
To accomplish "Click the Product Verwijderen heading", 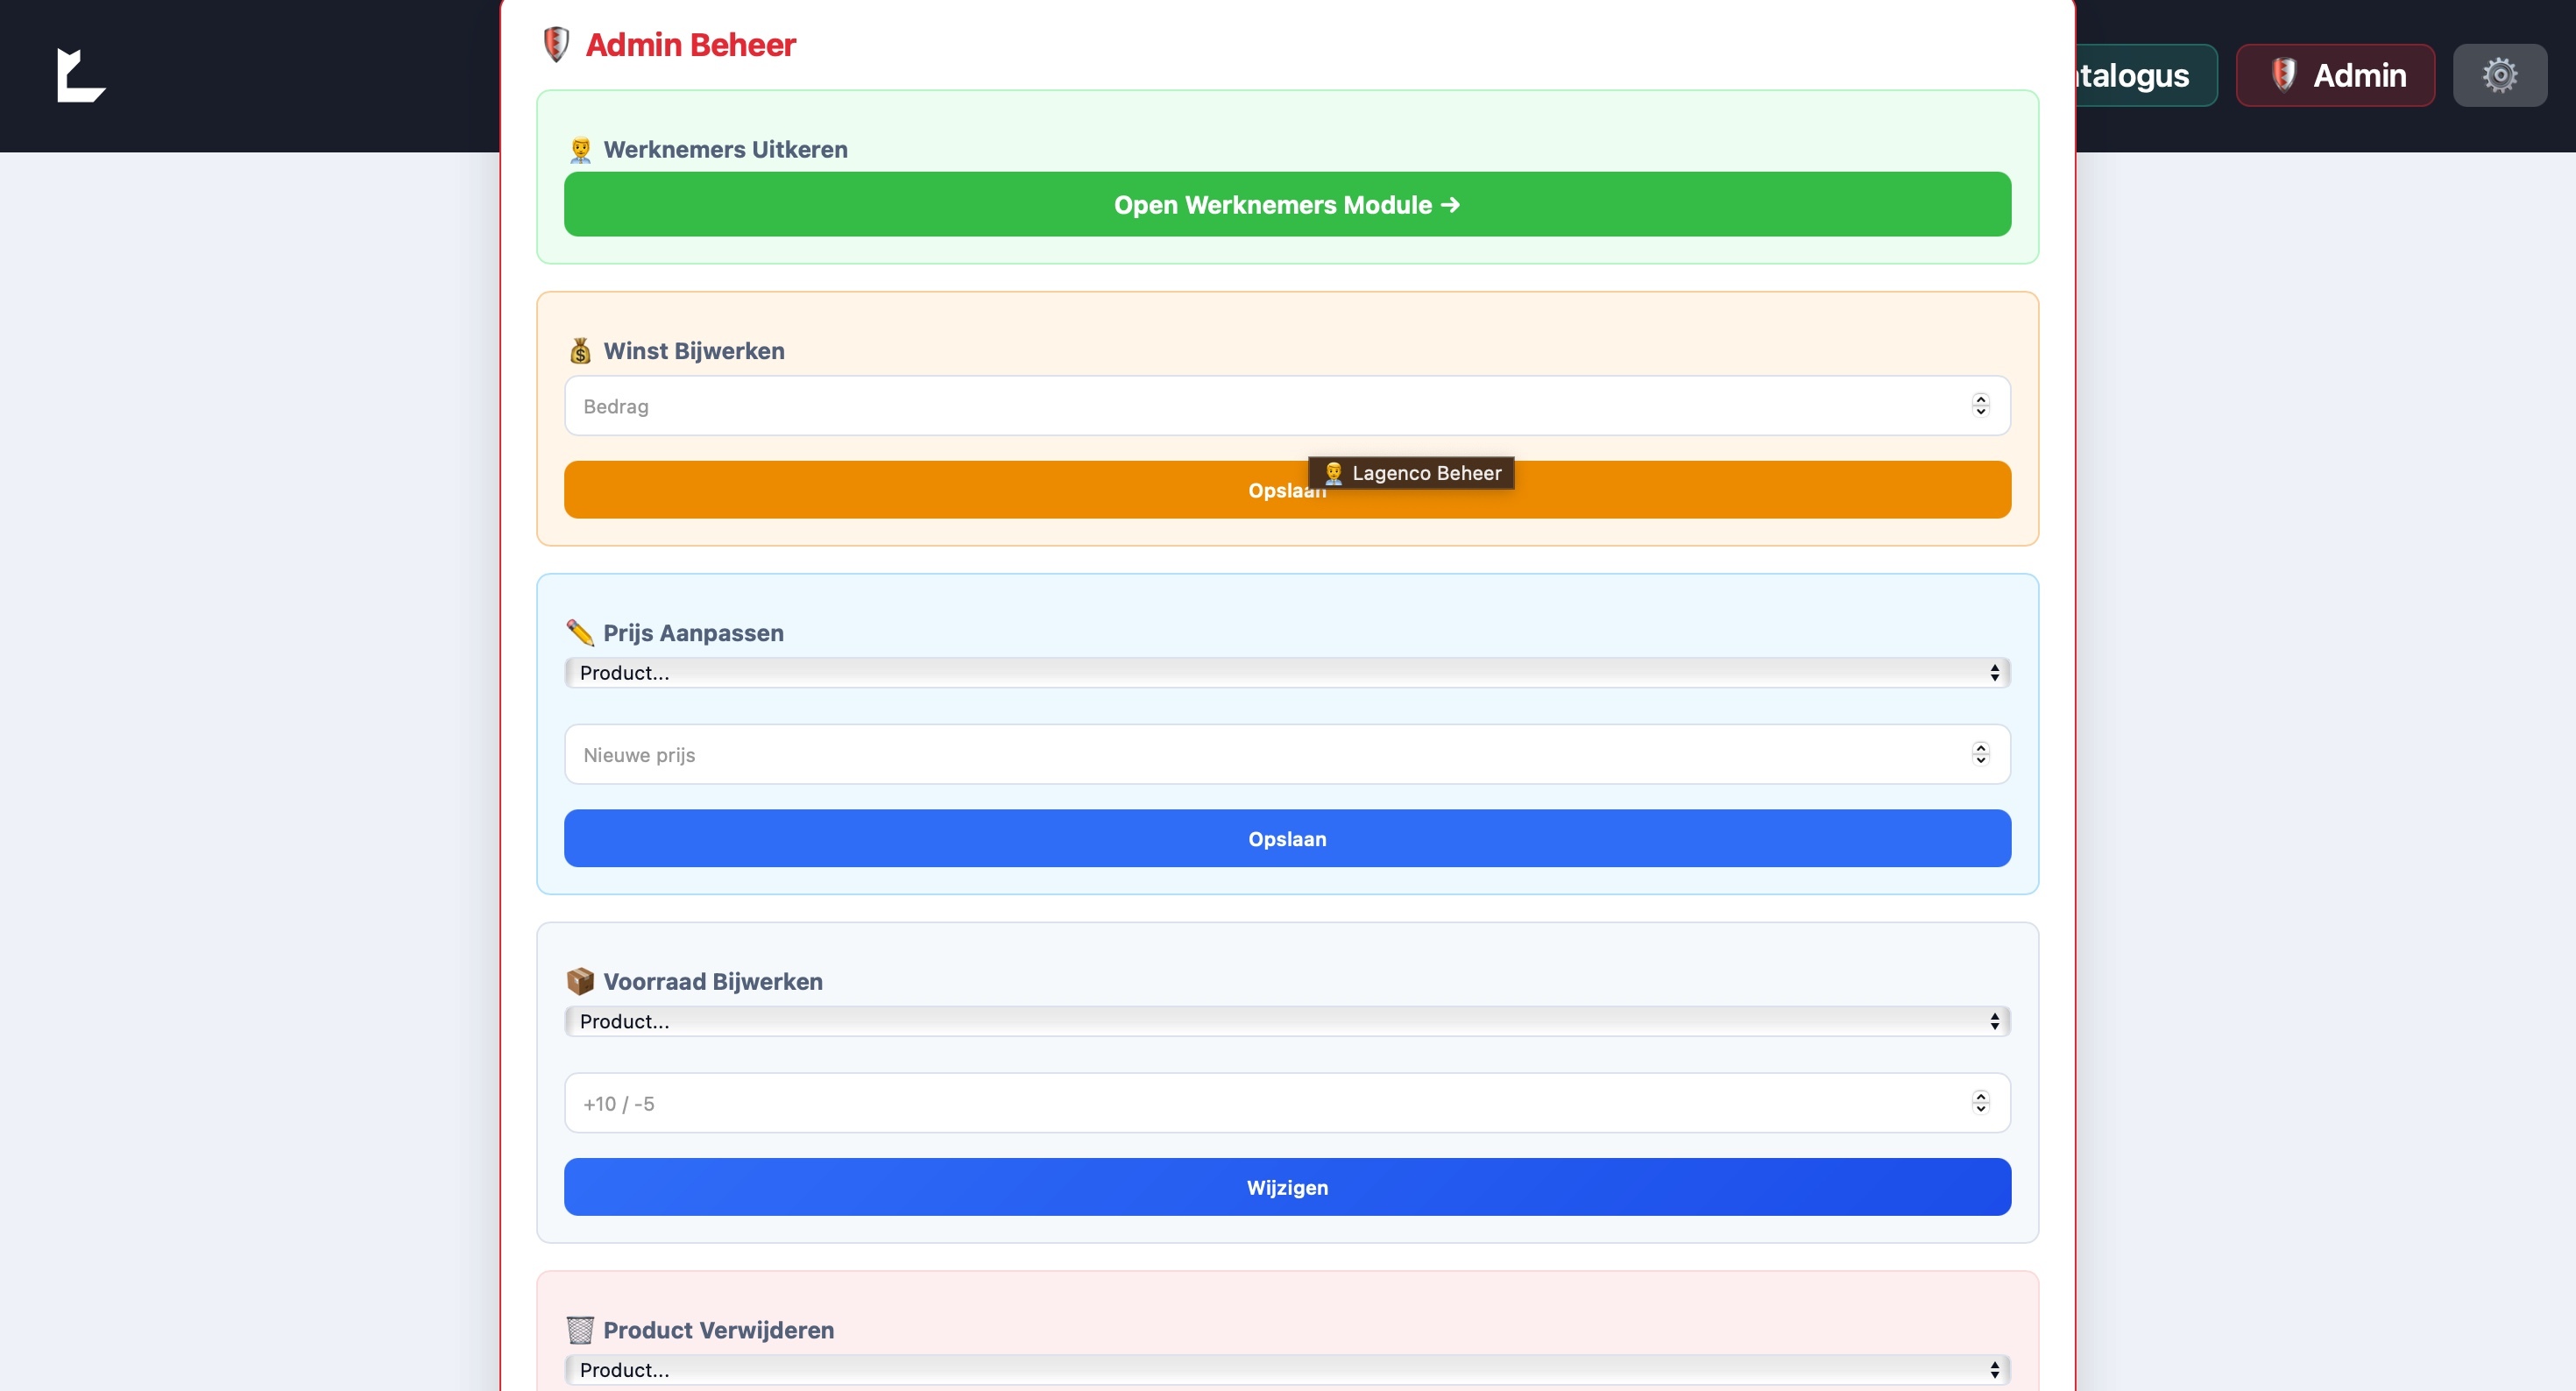I will (x=718, y=1330).
